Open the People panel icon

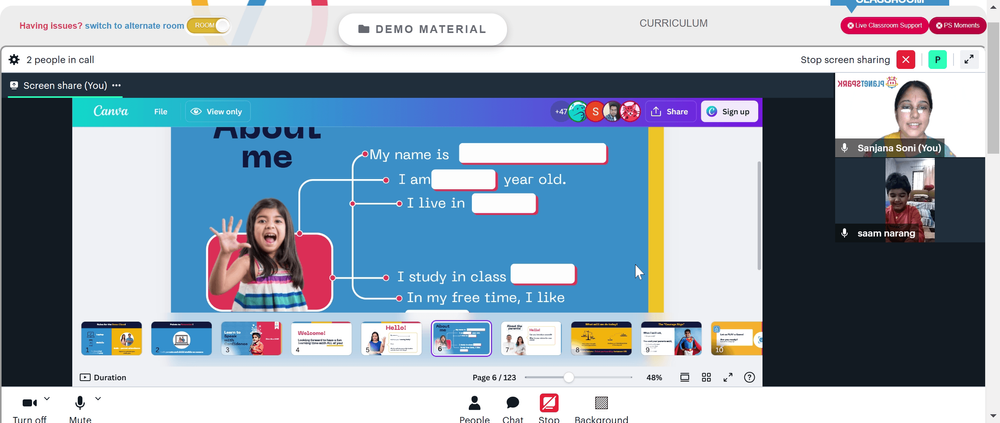(x=474, y=403)
